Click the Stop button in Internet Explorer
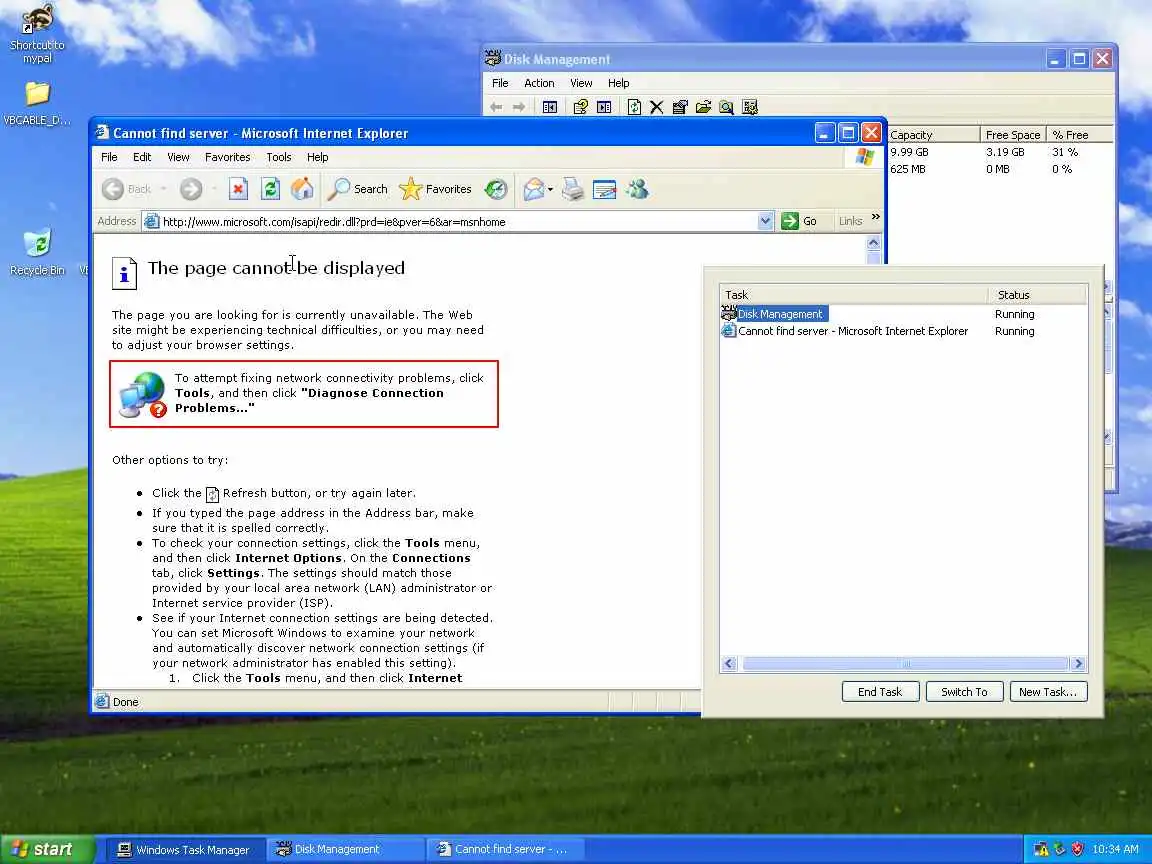This screenshot has width=1152, height=864. click(x=238, y=190)
